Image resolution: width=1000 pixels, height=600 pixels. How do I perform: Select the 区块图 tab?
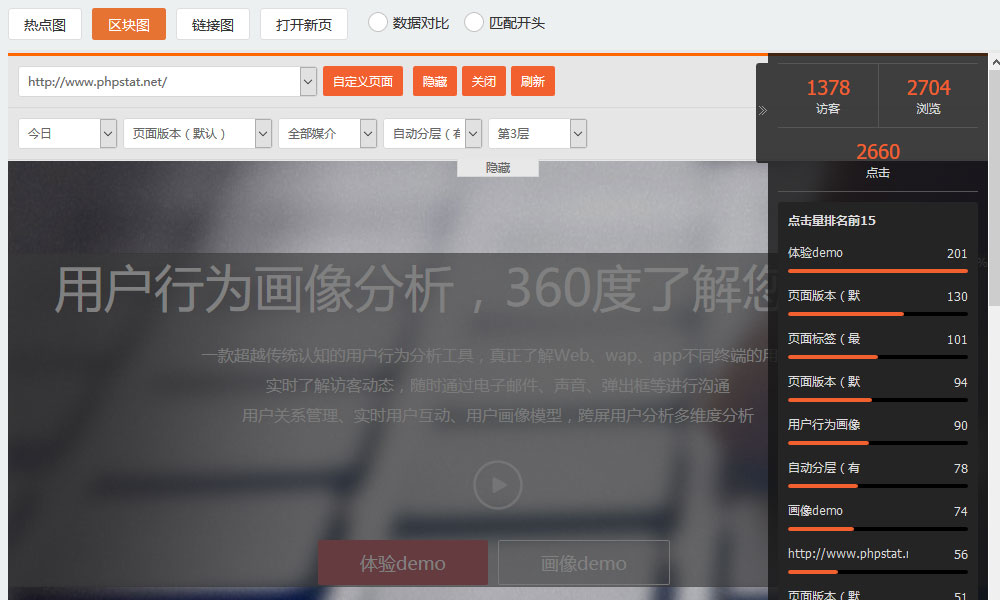pyautogui.click(x=129, y=24)
